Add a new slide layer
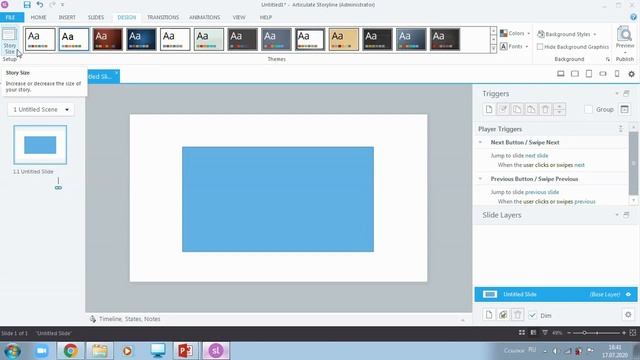The width and height of the screenshot is (640, 360). (489, 315)
